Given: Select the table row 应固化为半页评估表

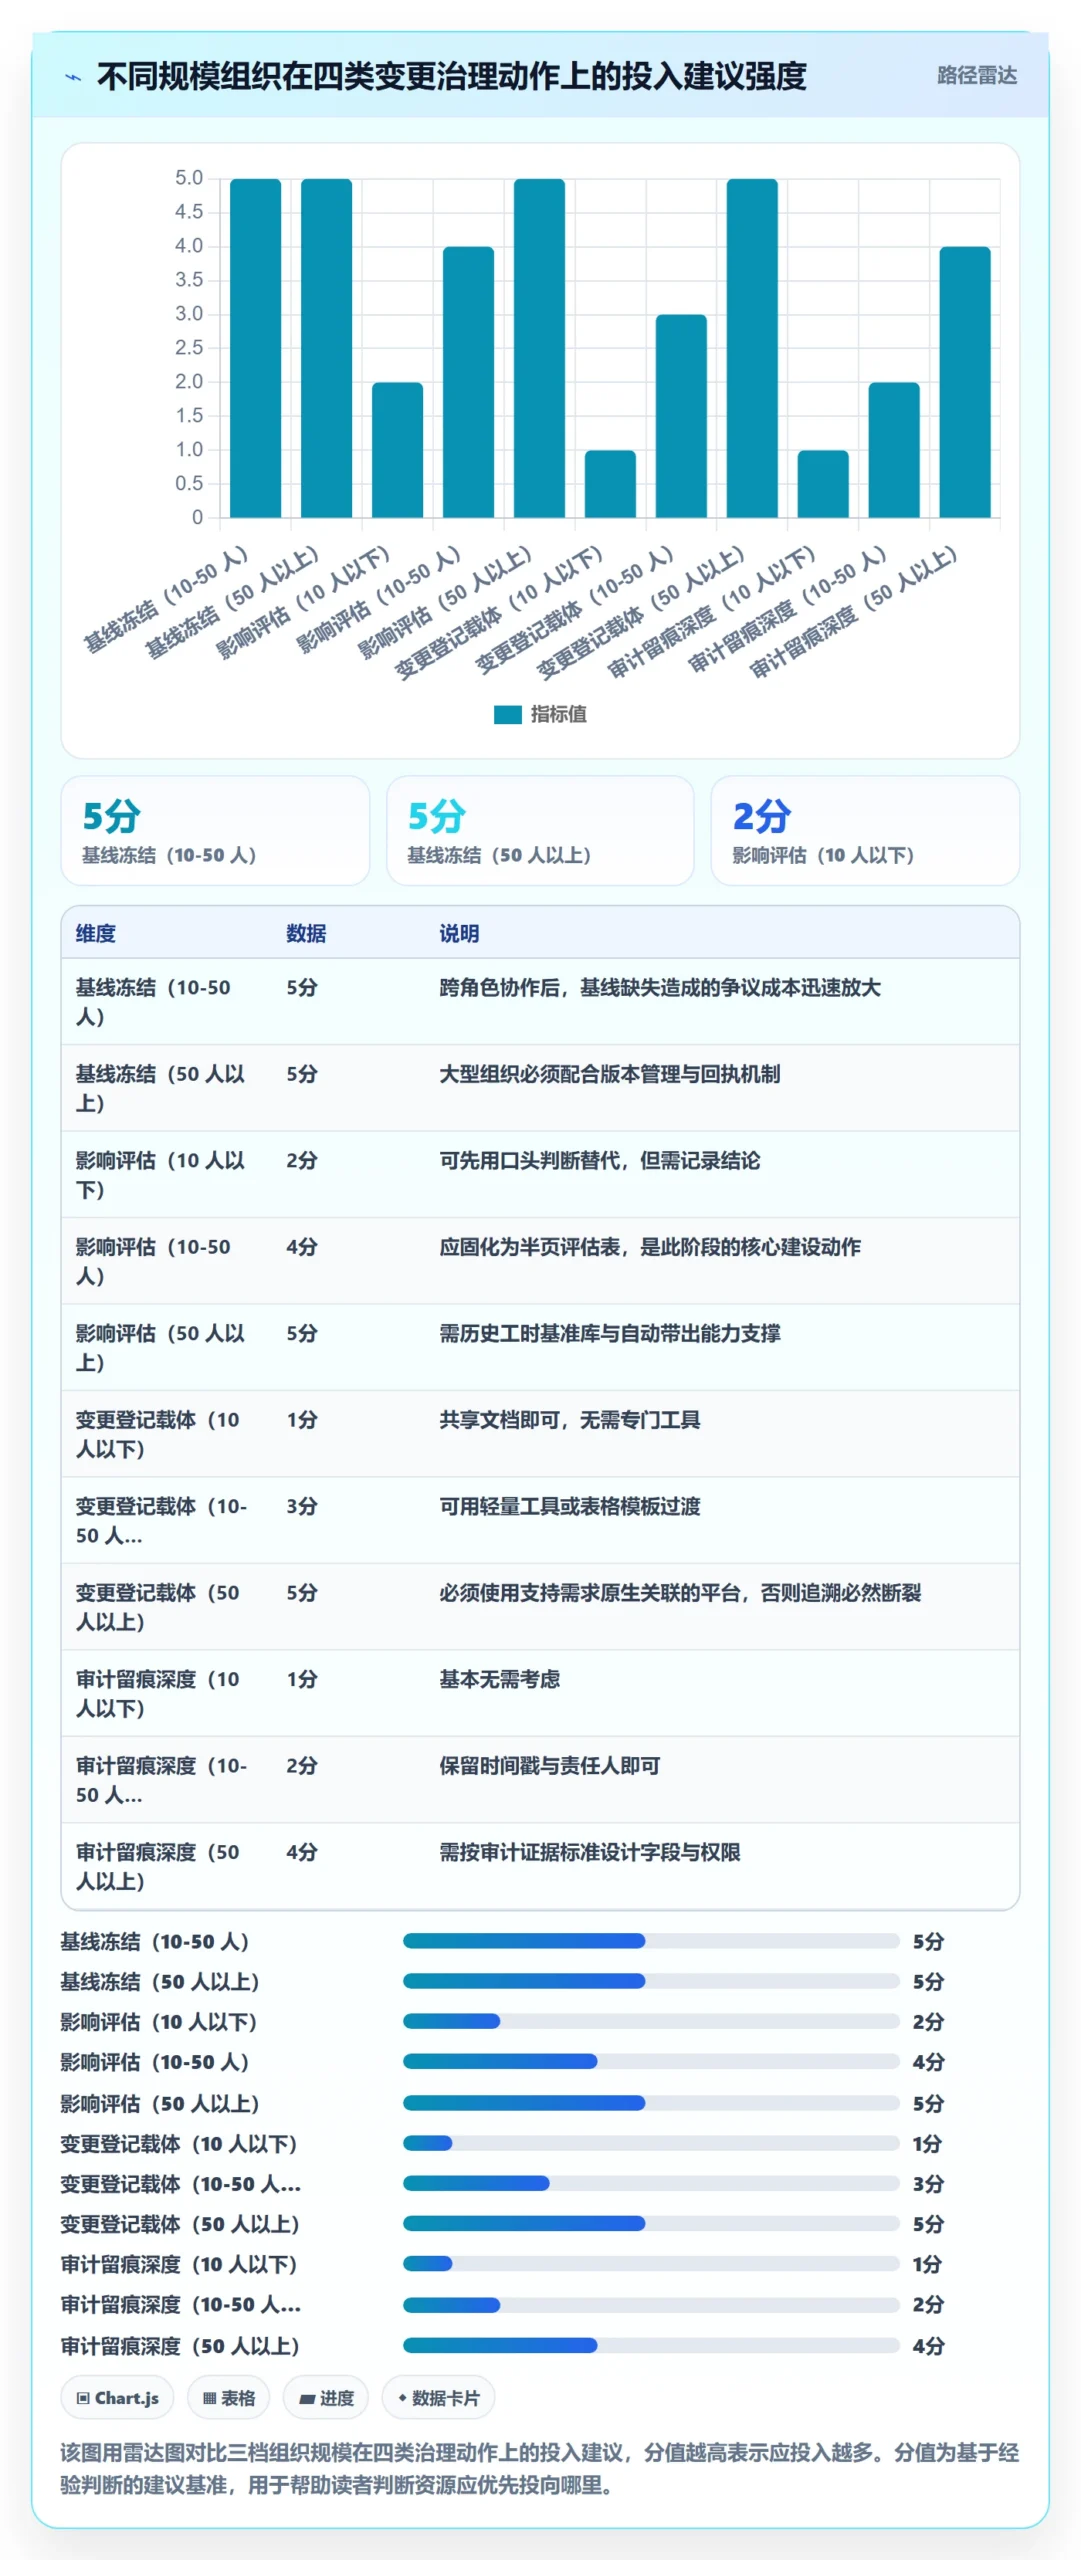Looking at the screenshot, I should click(540, 1261).
